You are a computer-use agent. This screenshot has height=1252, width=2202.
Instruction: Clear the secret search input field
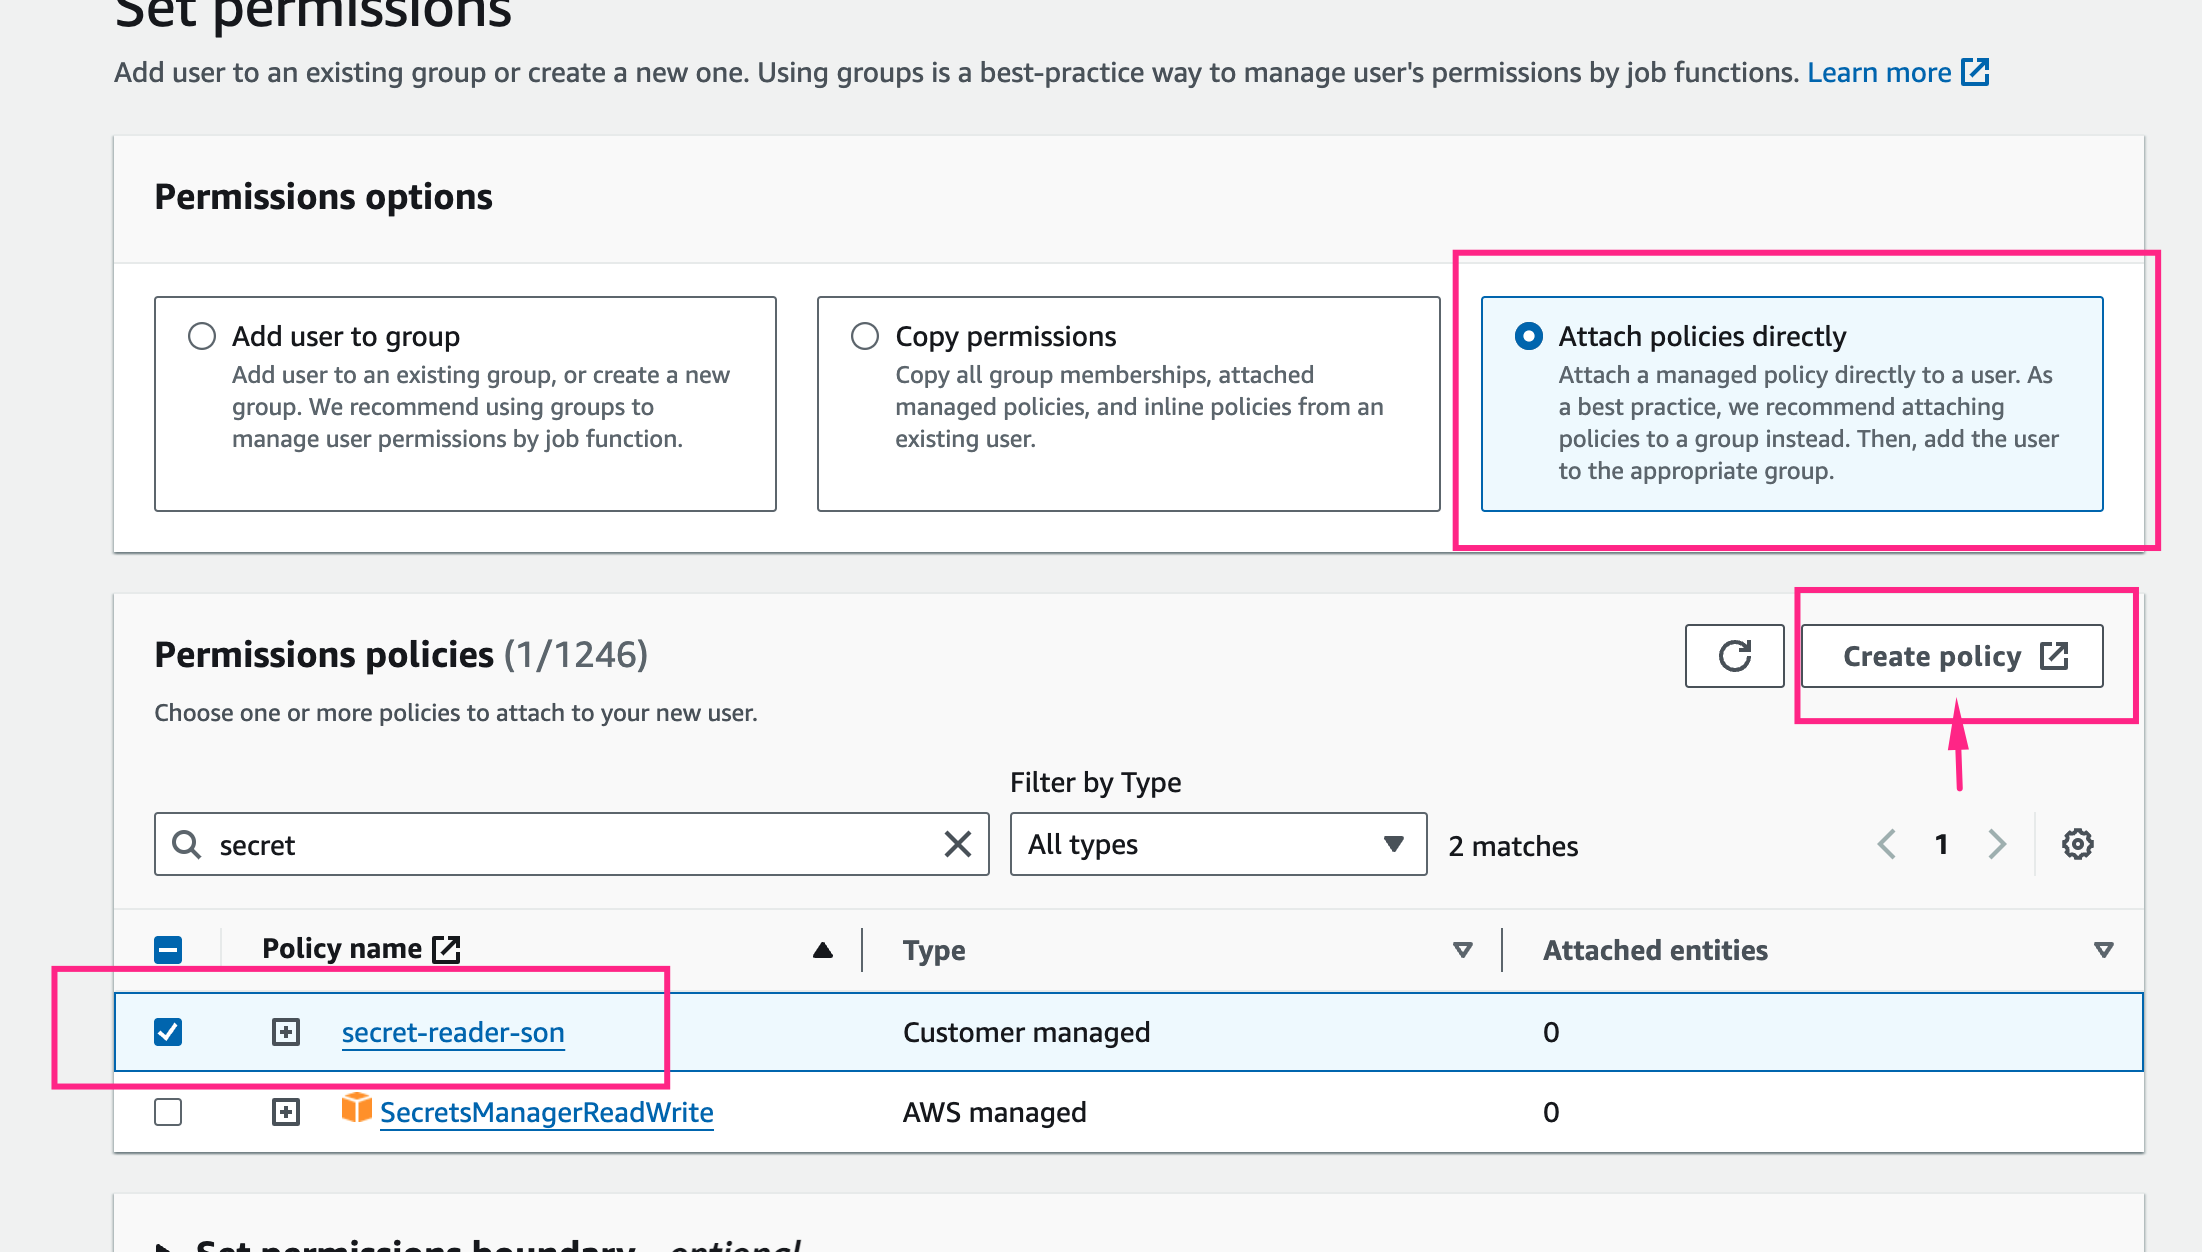pyautogui.click(x=957, y=845)
